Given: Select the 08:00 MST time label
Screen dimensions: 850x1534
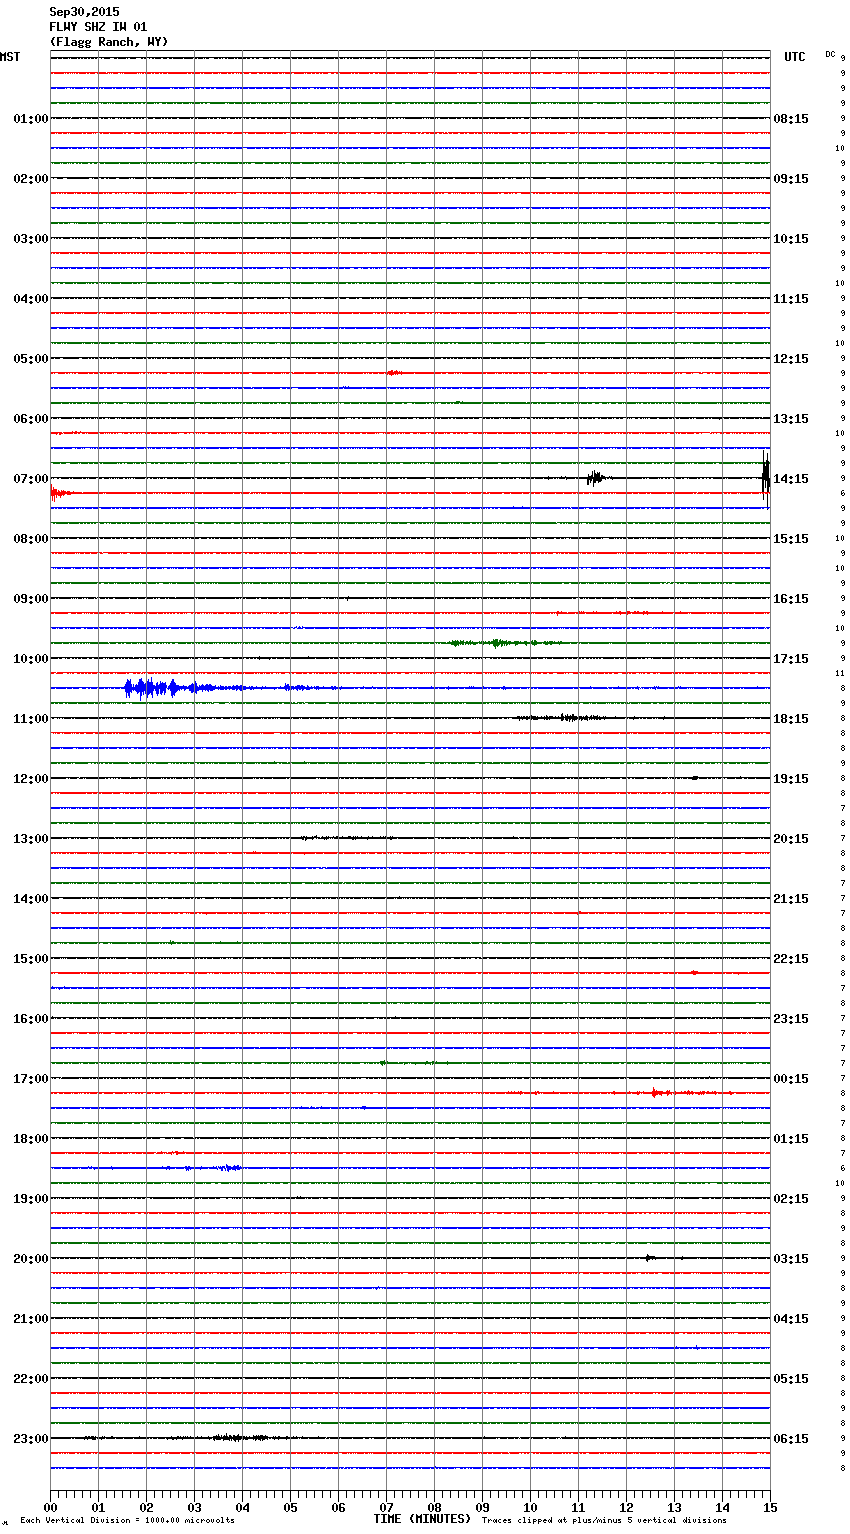Looking at the screenshot, I should [31, 539].
